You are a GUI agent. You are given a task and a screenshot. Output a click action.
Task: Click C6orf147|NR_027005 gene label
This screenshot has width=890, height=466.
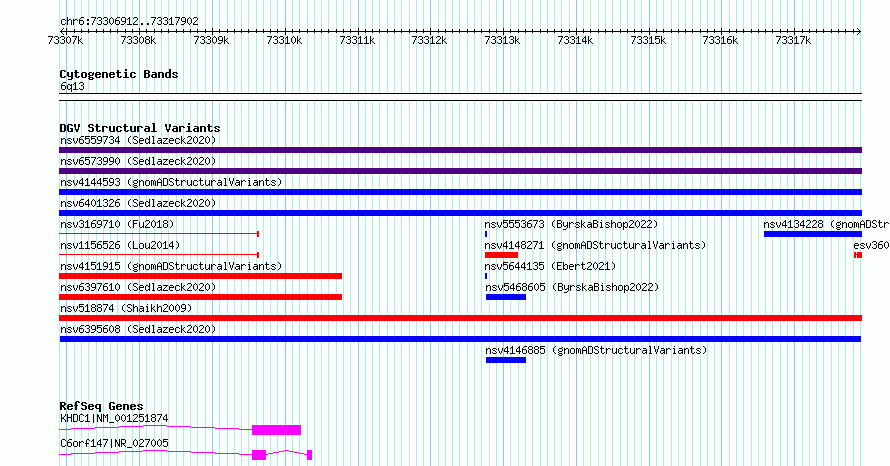114,443
